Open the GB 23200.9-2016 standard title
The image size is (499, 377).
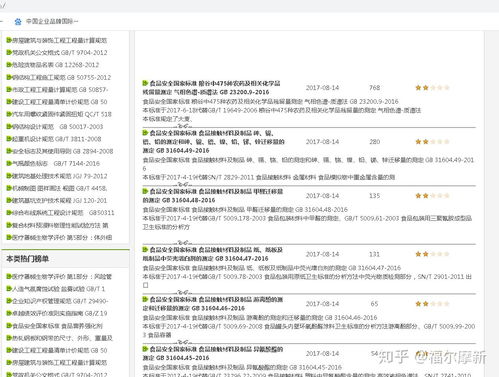[211, 88]
